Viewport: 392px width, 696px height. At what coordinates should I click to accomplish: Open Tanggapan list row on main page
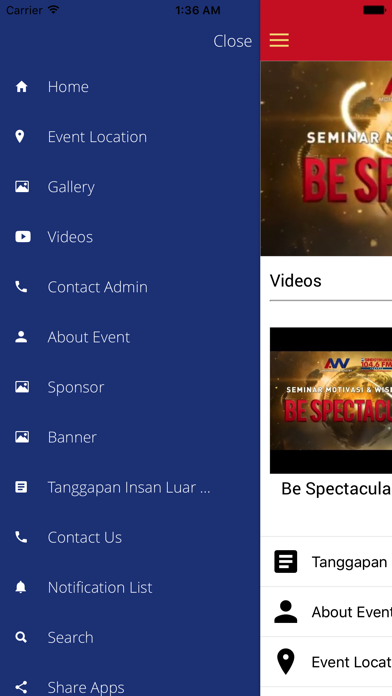326,562
